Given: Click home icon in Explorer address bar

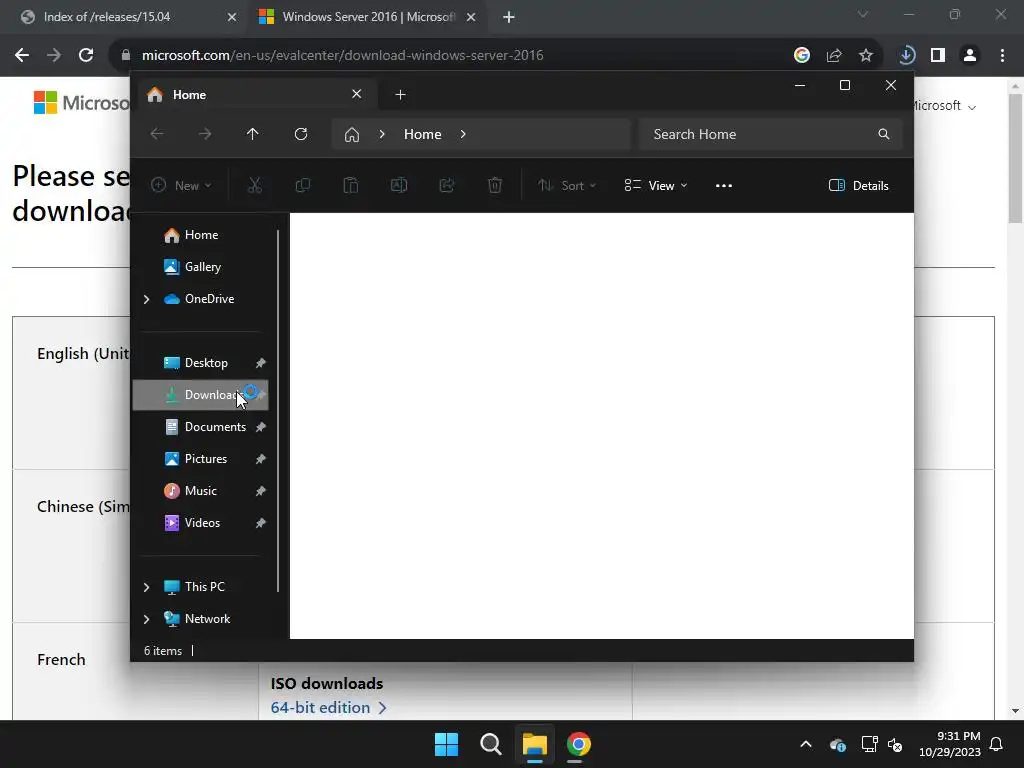Looking at the screenshot, I should (352, 135).
